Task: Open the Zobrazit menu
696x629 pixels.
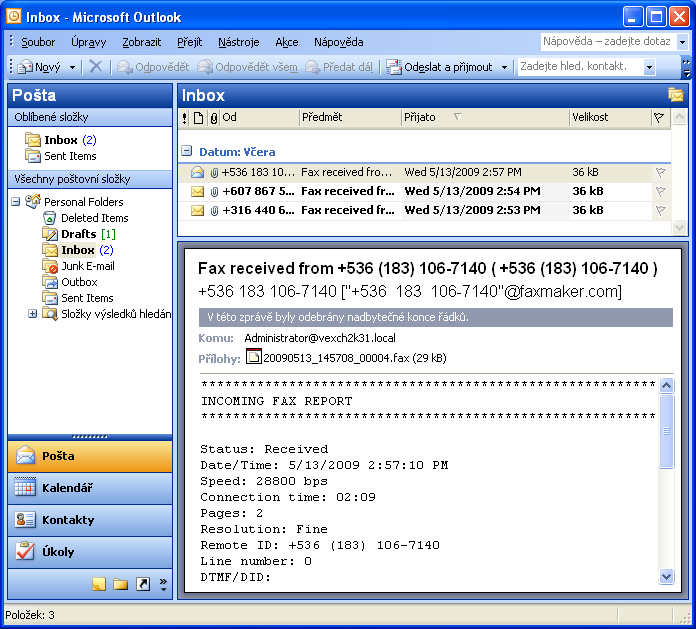Action: pos(142,42)
